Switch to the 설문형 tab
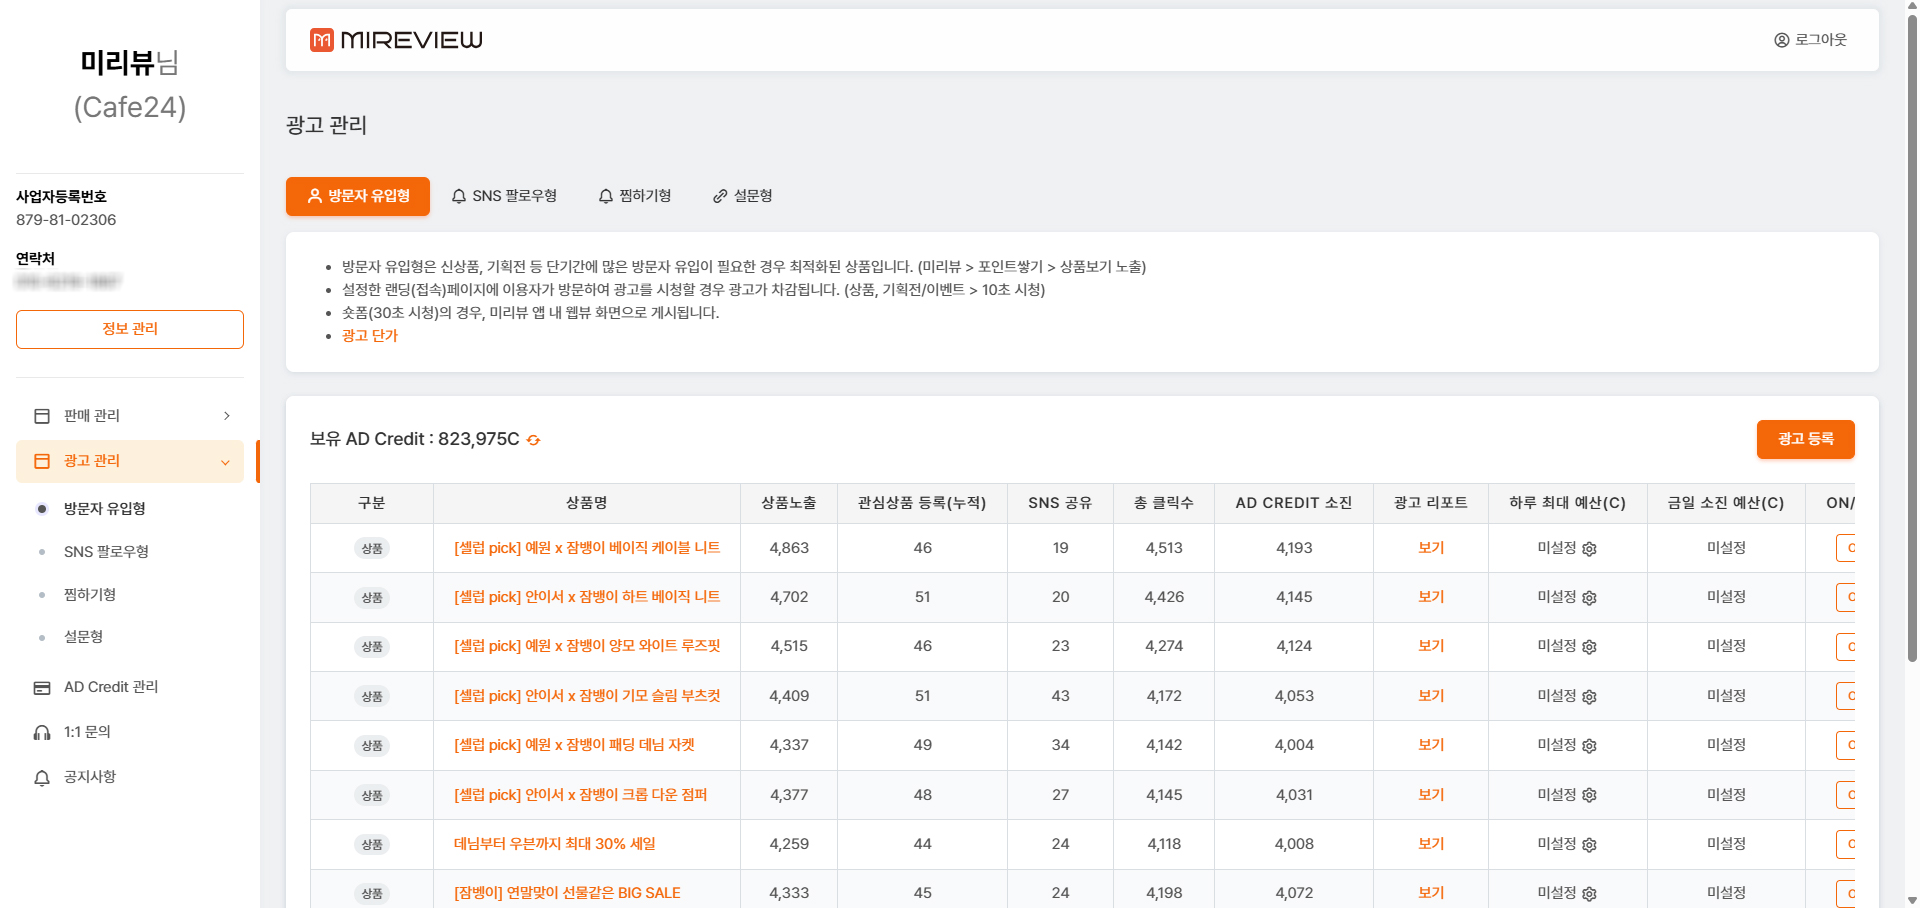 point(742,196)
